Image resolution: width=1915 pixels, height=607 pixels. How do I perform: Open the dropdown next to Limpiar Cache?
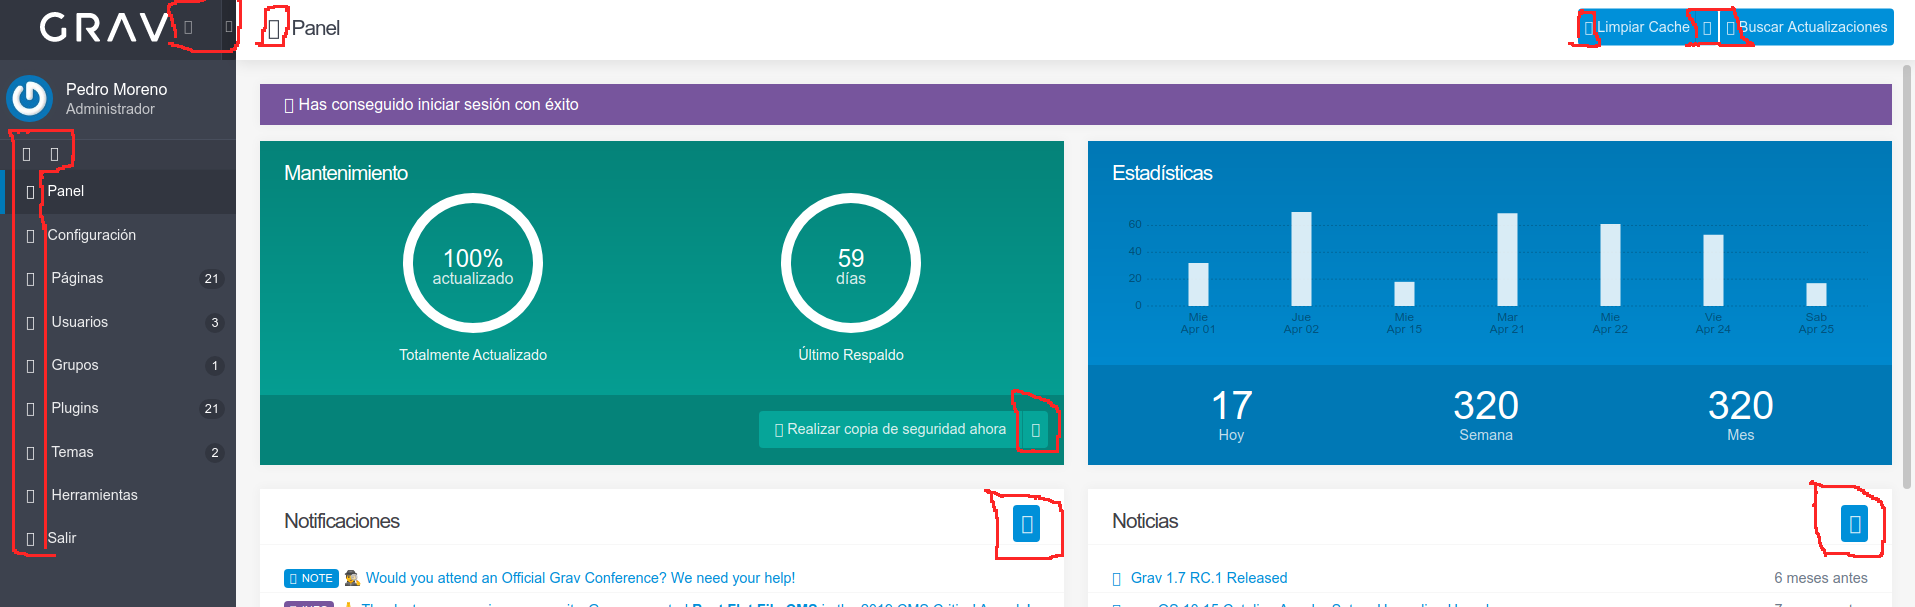click(1707, 28)
